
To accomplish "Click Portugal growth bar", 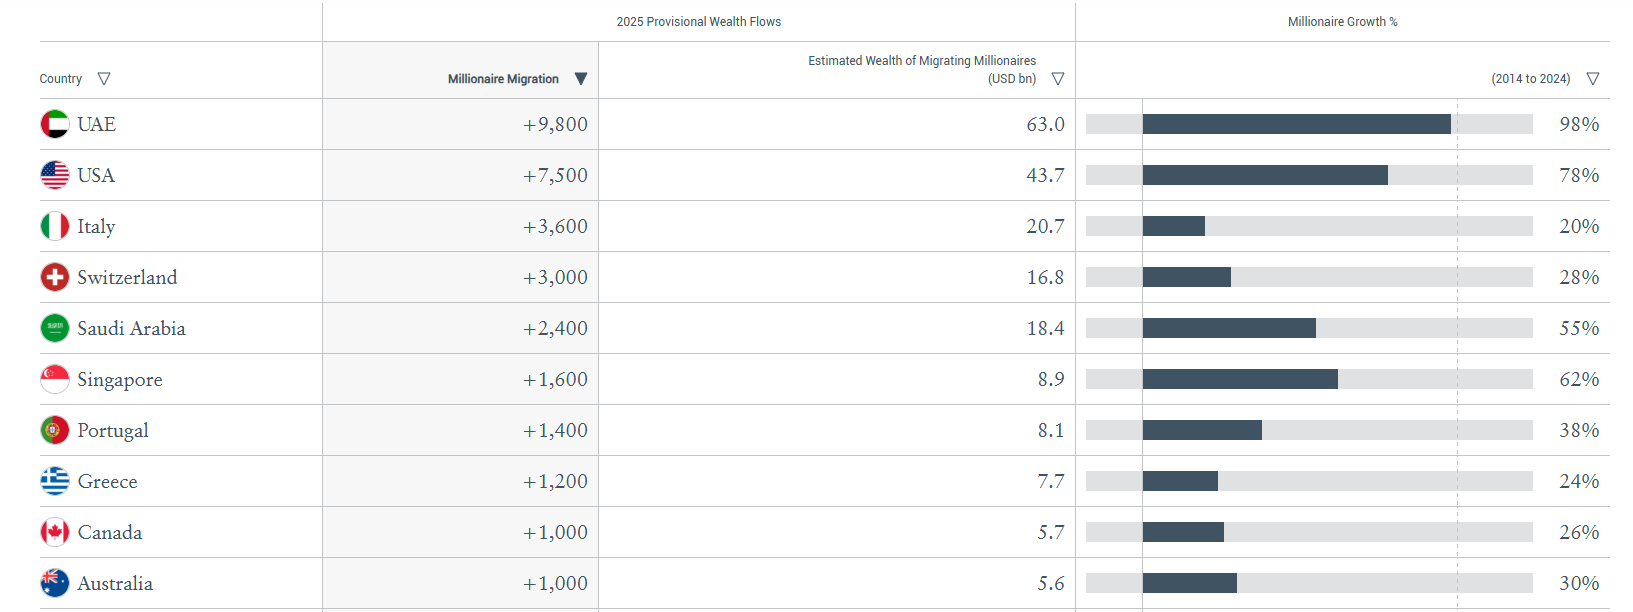I will point(1202,430).
